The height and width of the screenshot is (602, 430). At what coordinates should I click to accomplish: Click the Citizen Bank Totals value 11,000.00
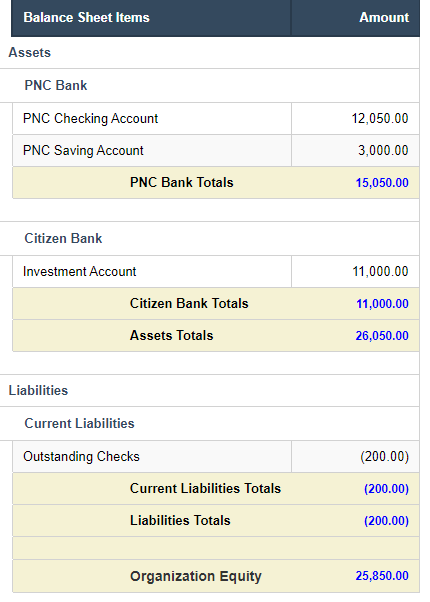382,304
